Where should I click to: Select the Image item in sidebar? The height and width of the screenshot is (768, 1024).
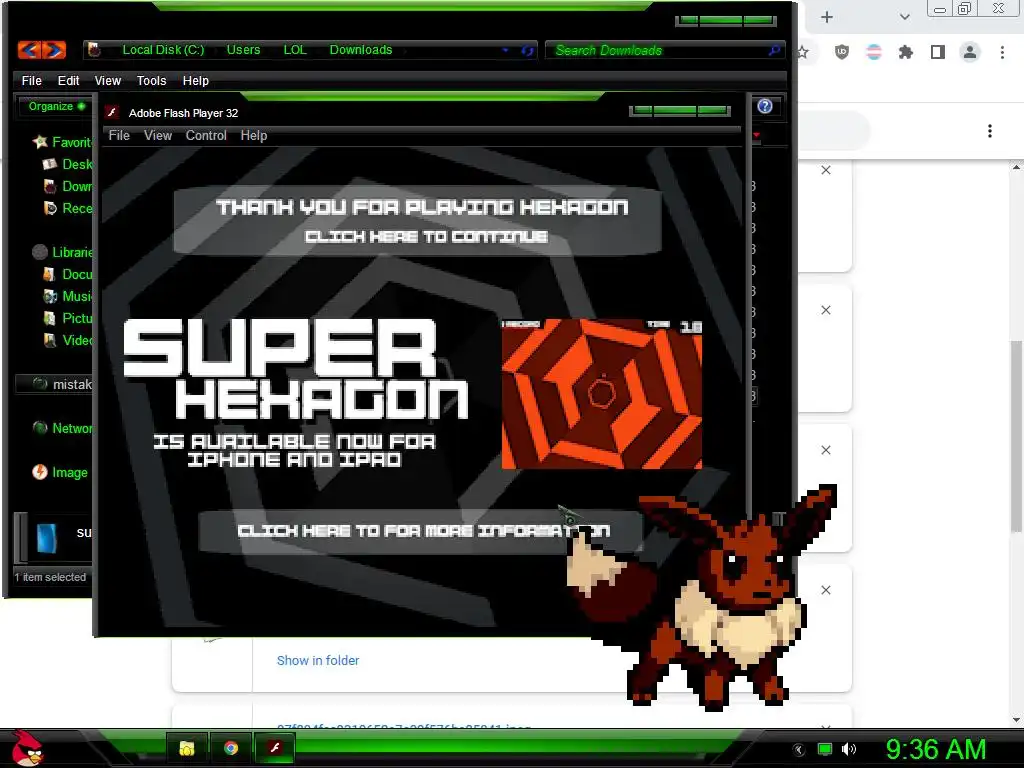coord(60,472)
